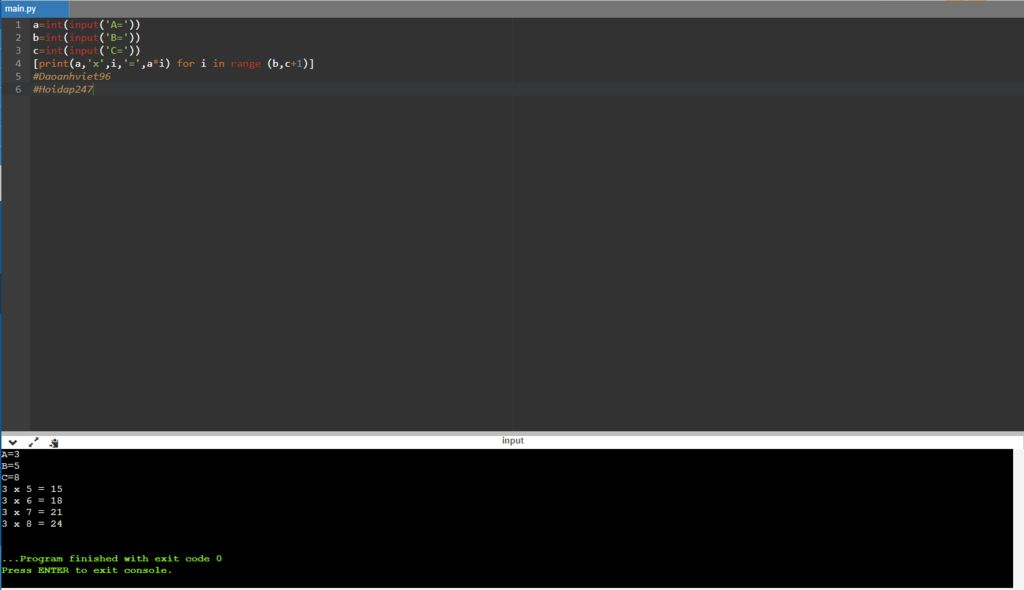
Task: Click console output '3 x 5 = 15'
Action: tap(32, 489)
